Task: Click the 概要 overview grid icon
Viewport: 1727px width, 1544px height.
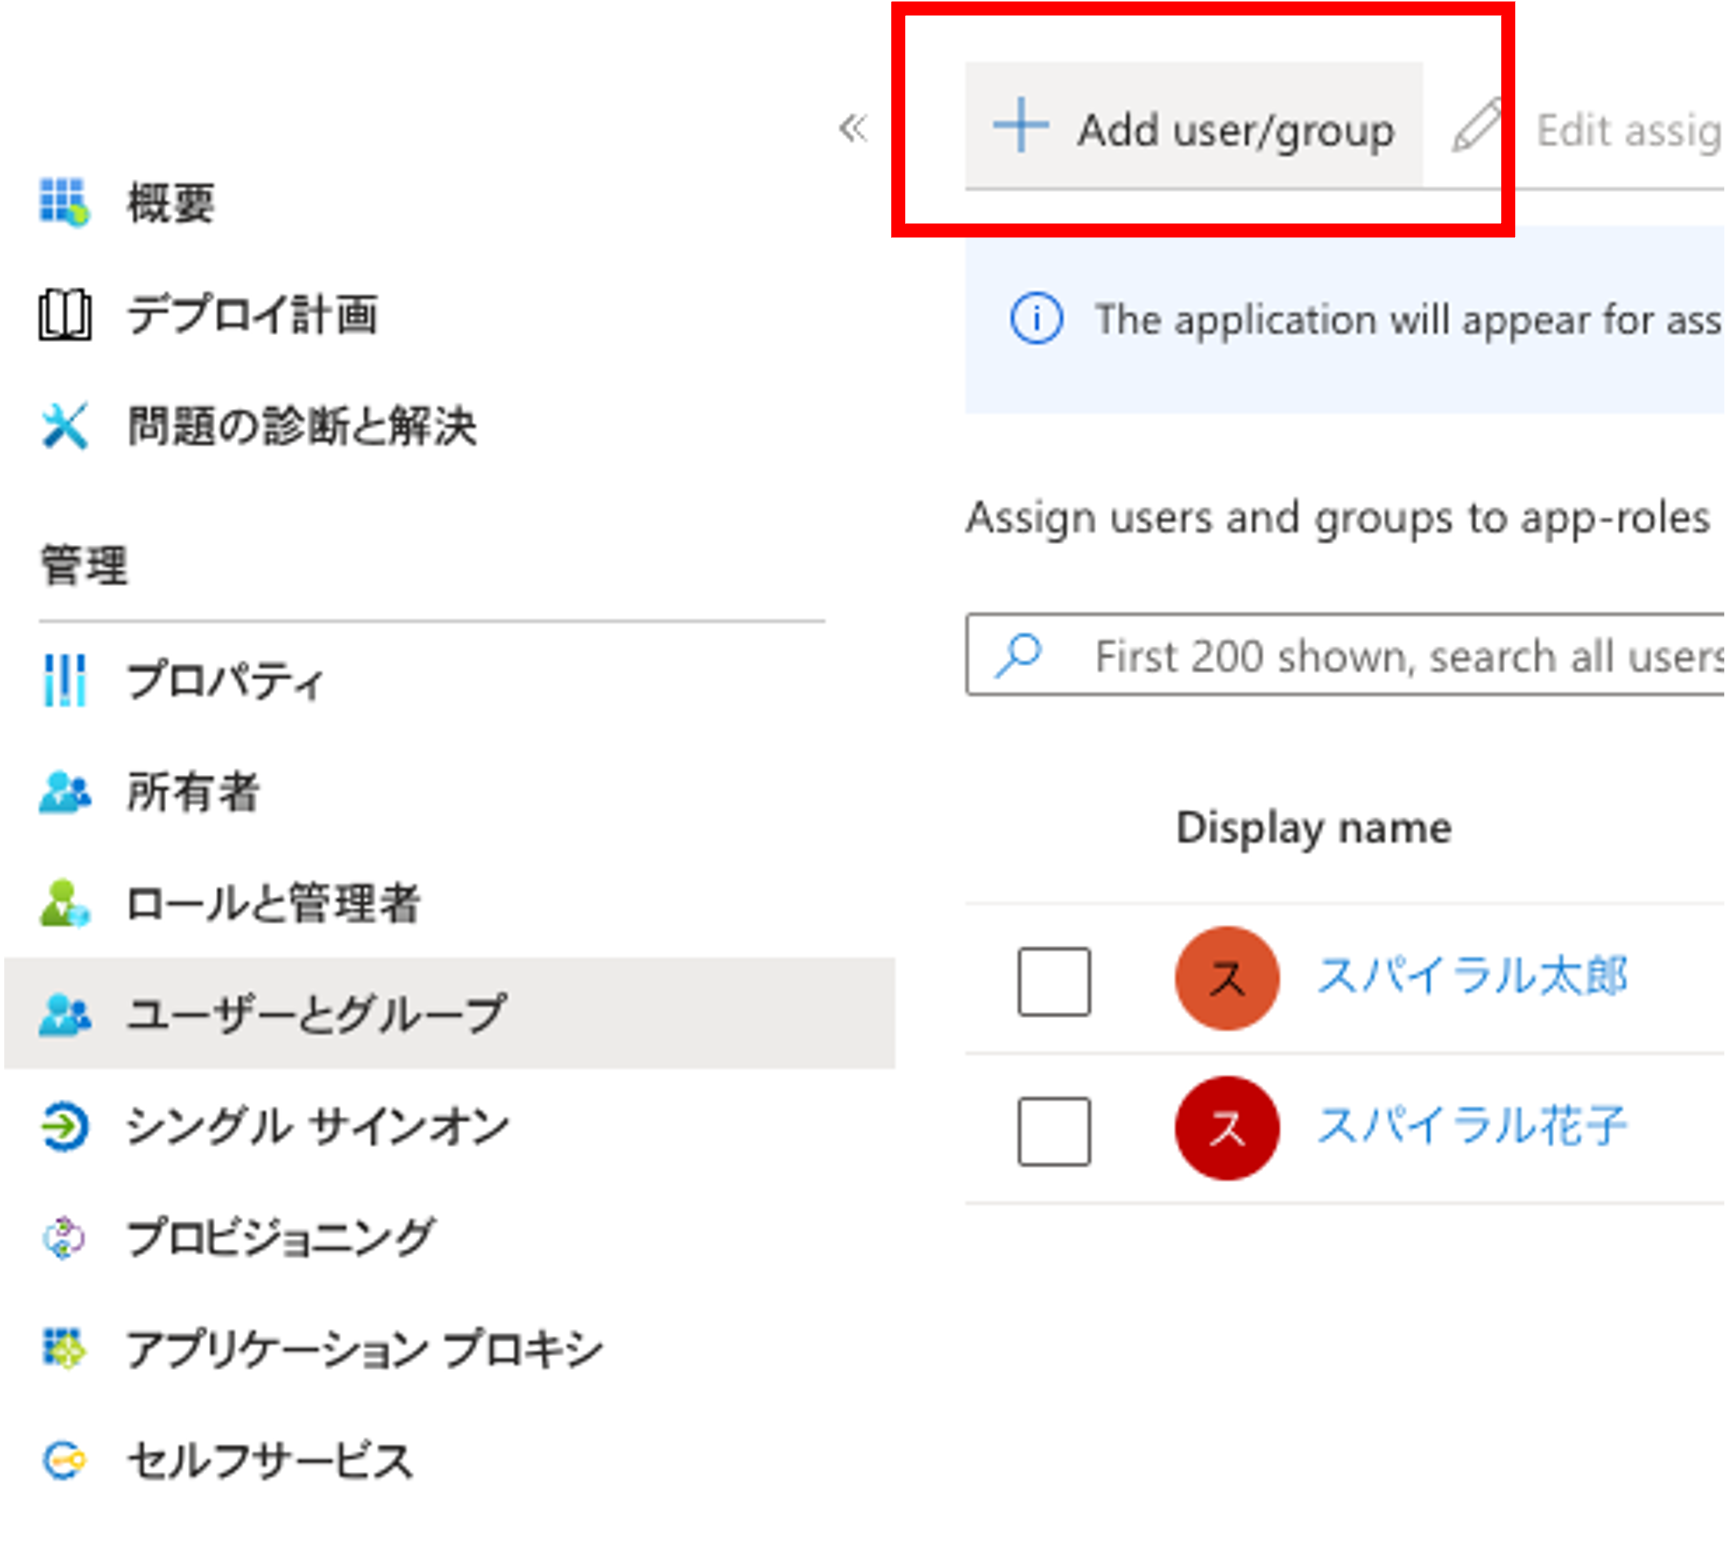Action: point(64,202)
